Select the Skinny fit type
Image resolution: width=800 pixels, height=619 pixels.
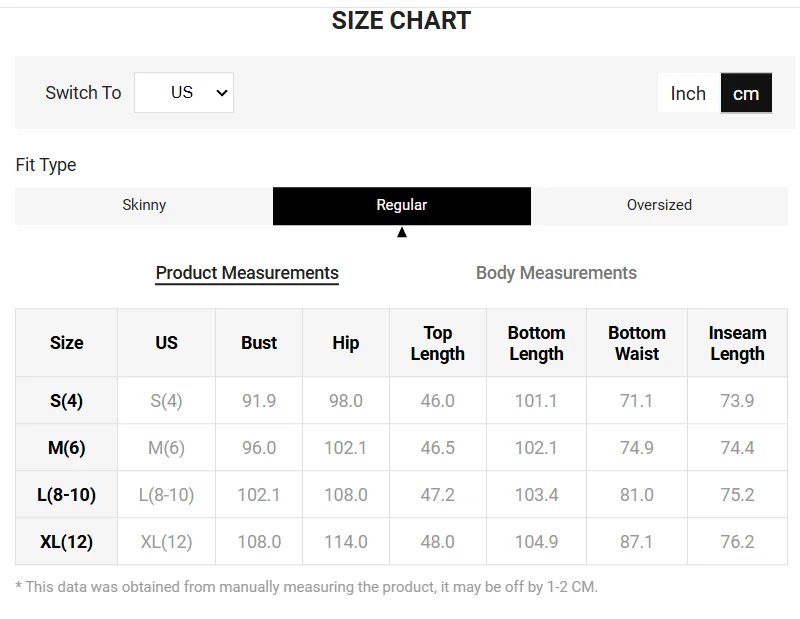coord(144,205)
